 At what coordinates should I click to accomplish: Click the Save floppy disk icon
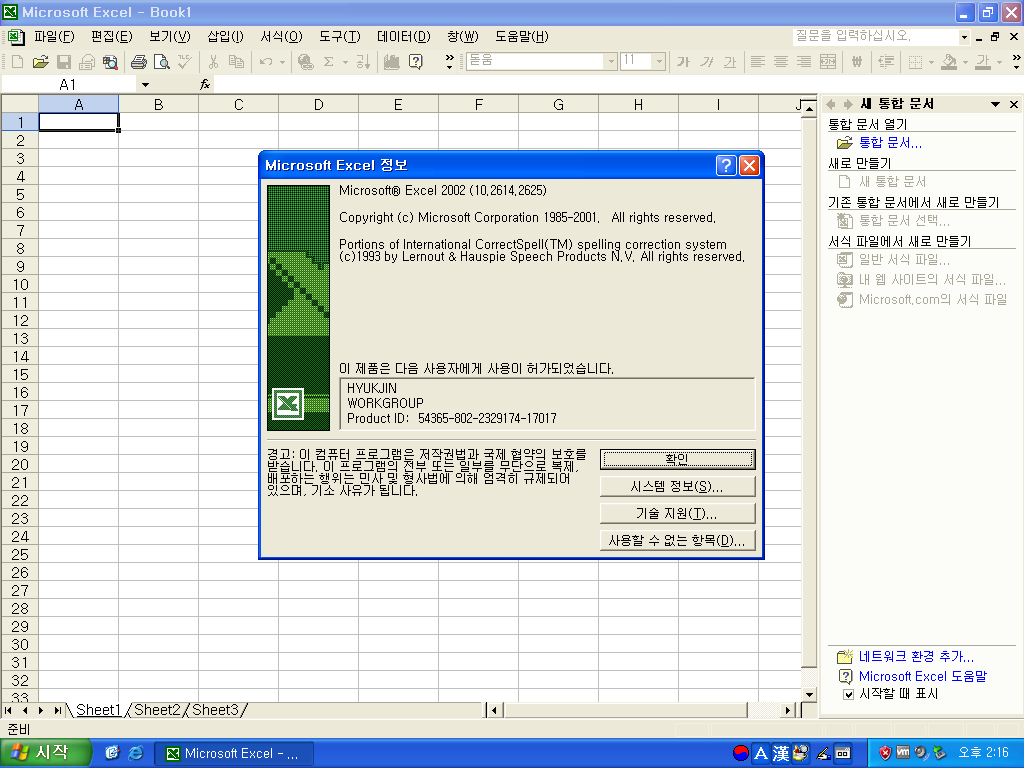pyautogui.click(x=64, y=62)
